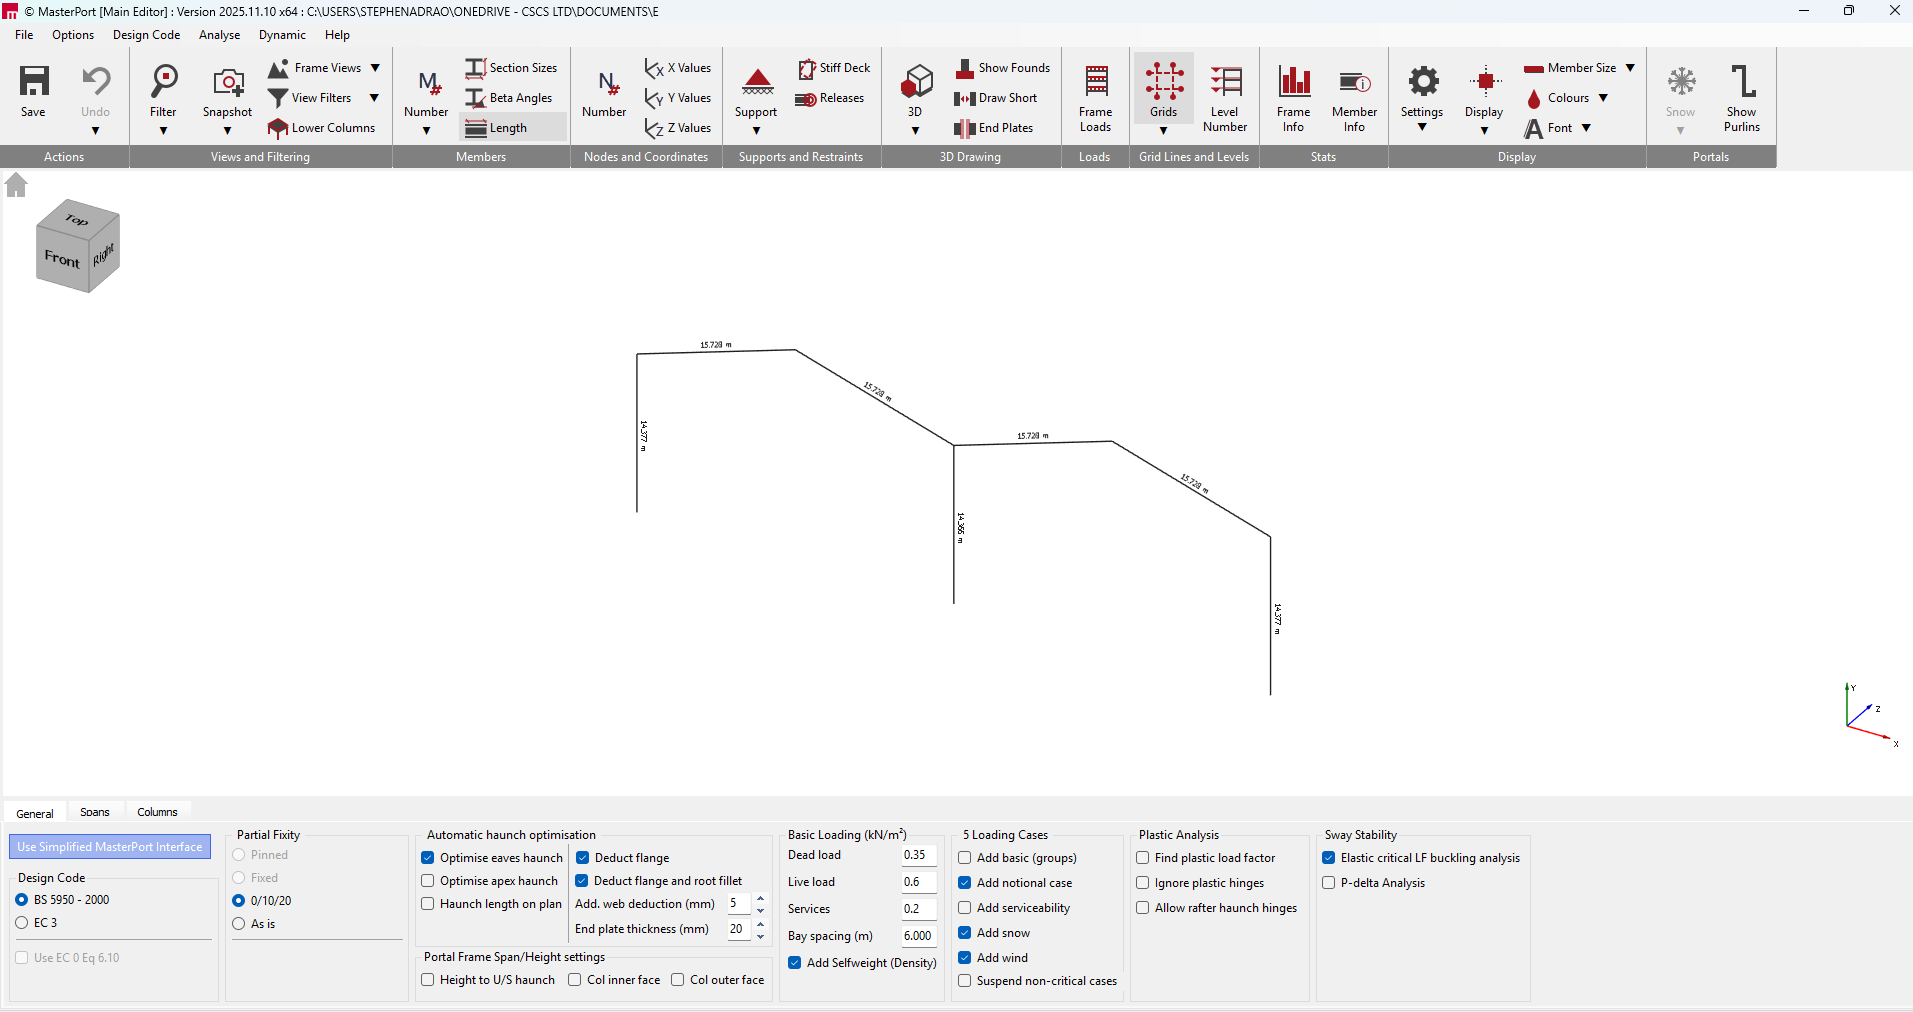The image size is (1913, 1012).
Task: Increase End plate thickness stepper
Action: click(x=761, y=924)
